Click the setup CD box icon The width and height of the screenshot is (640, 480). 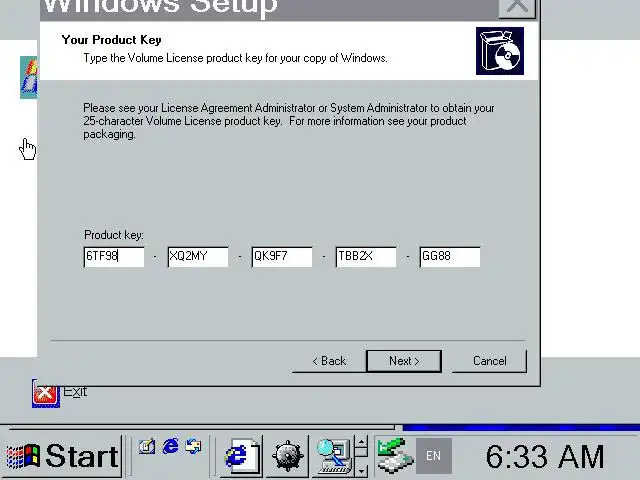tap(500, 51)
